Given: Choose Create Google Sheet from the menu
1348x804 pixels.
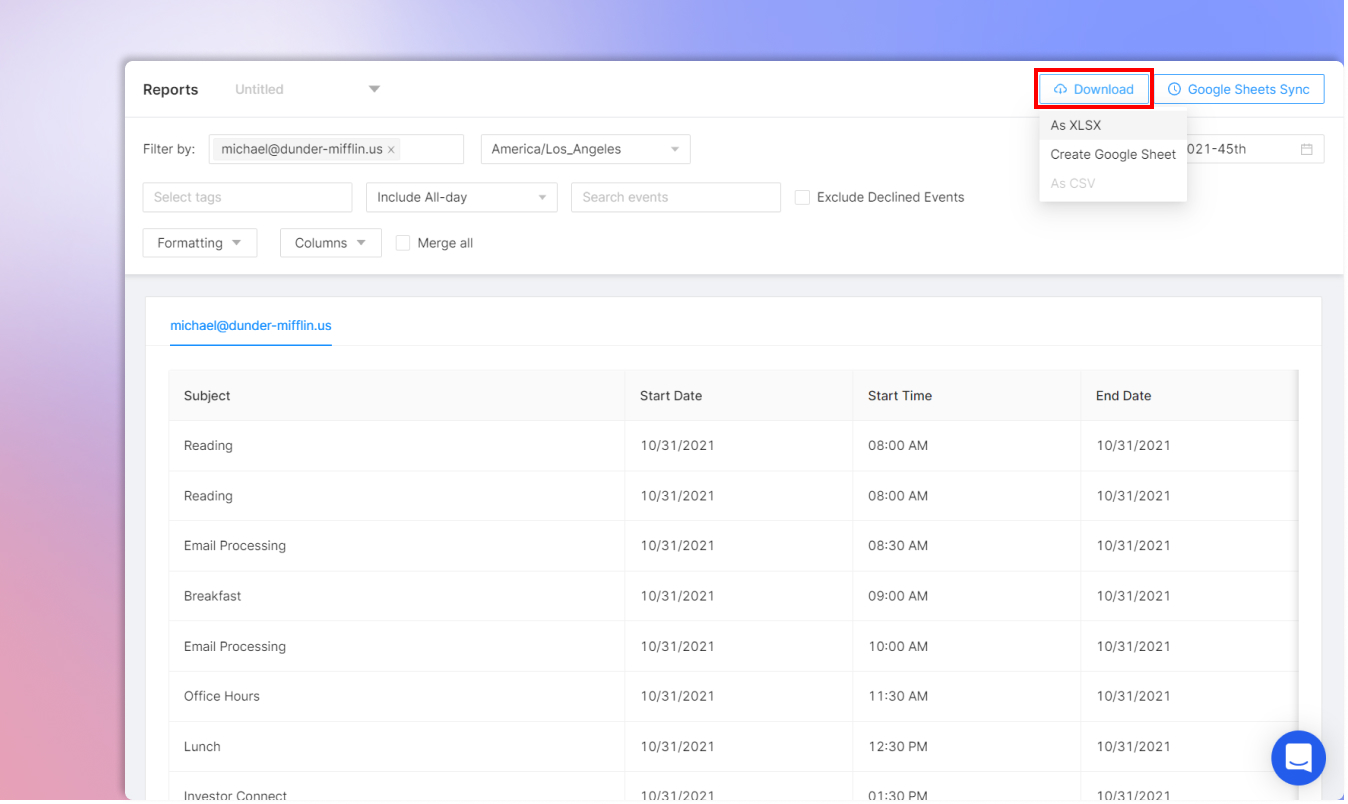Looking at the screenshot, I should (x=1113, y=154).
